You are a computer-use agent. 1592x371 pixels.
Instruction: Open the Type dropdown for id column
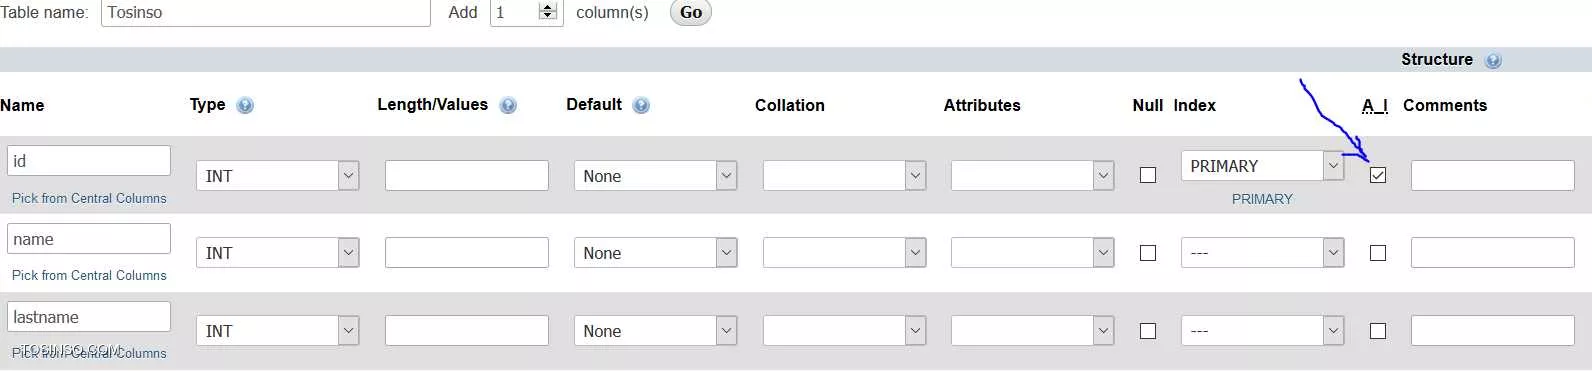click(277, 176)
